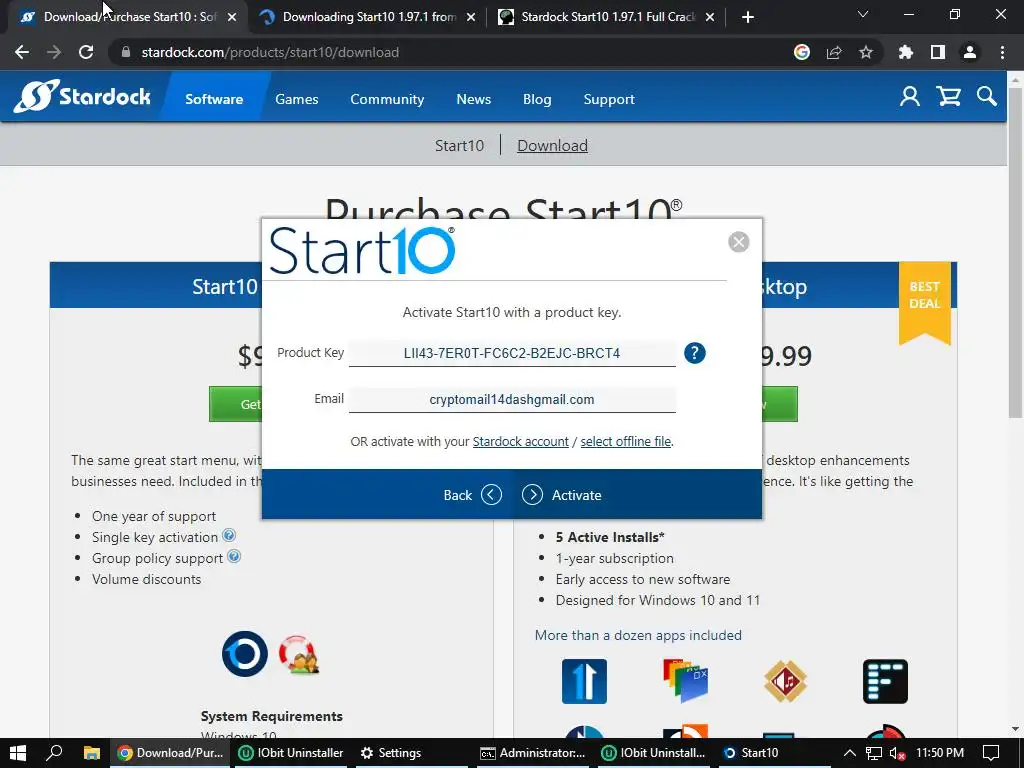Click the Back button in dialog

[x=473, y=495]
